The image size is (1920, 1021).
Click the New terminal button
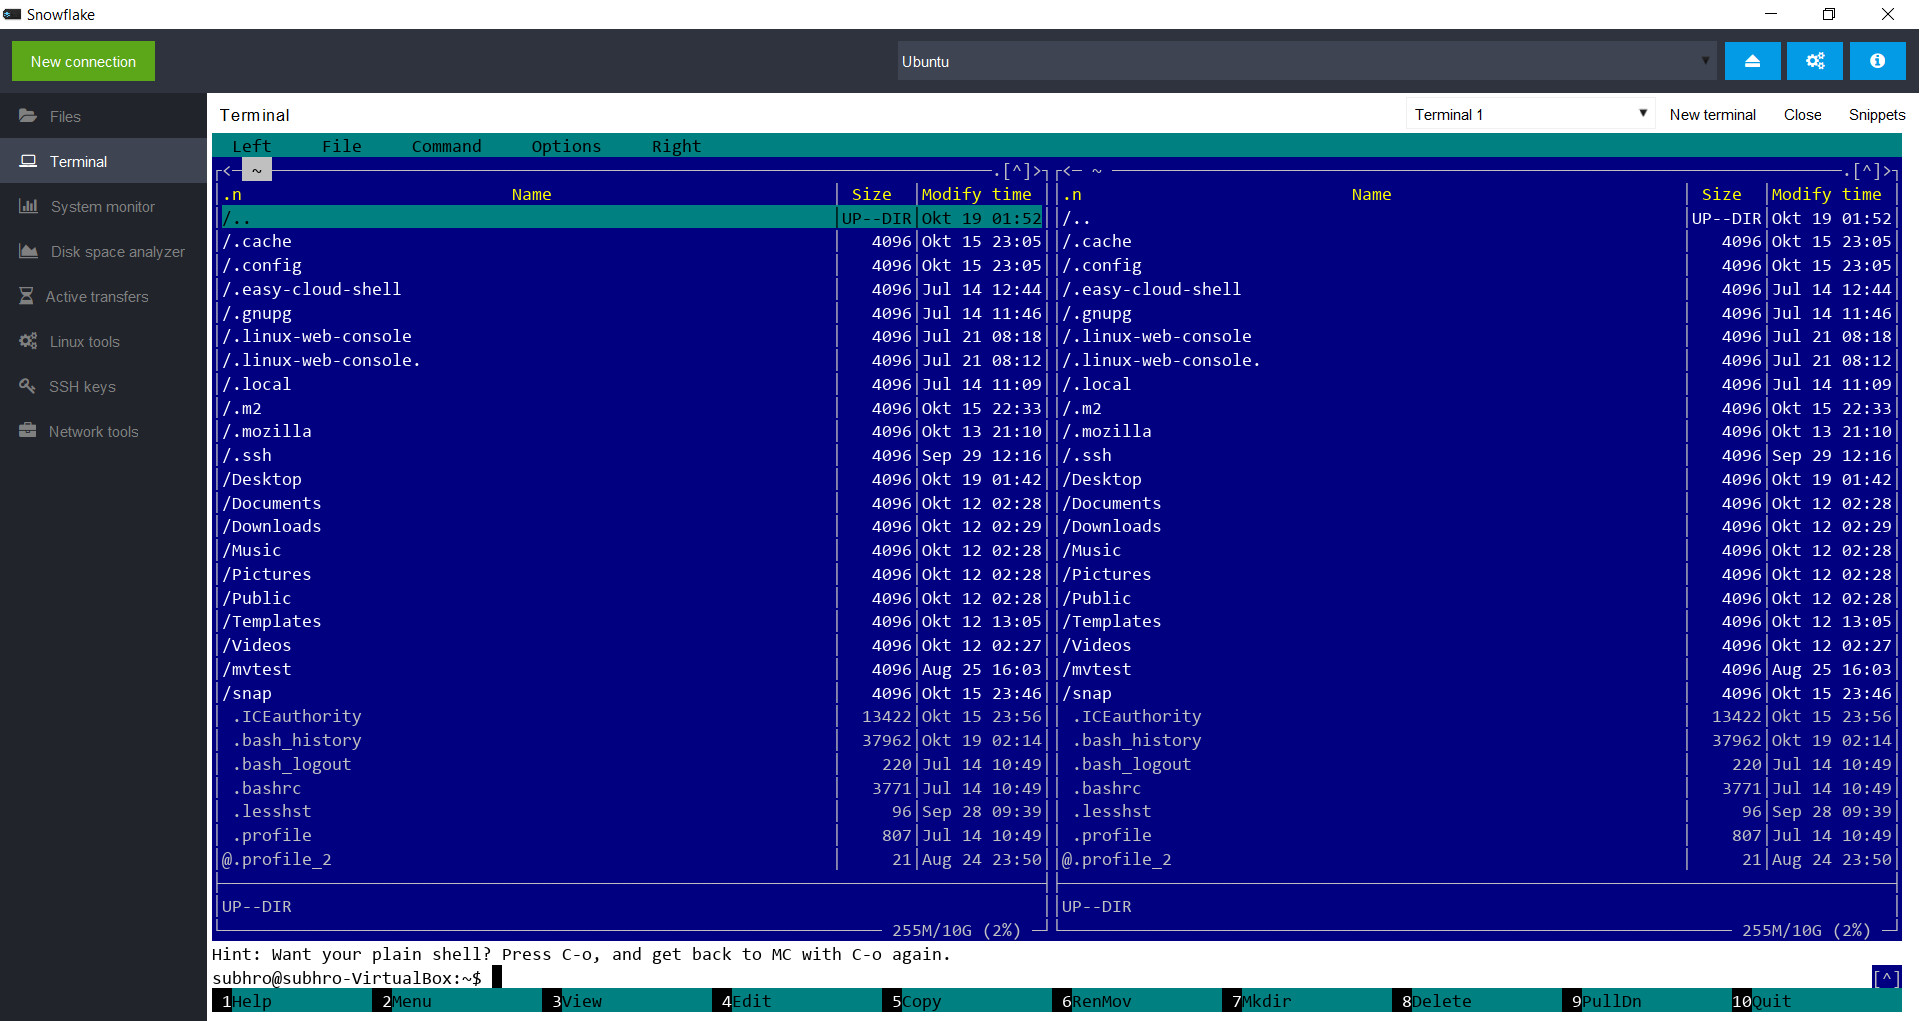coord(1712,115)
